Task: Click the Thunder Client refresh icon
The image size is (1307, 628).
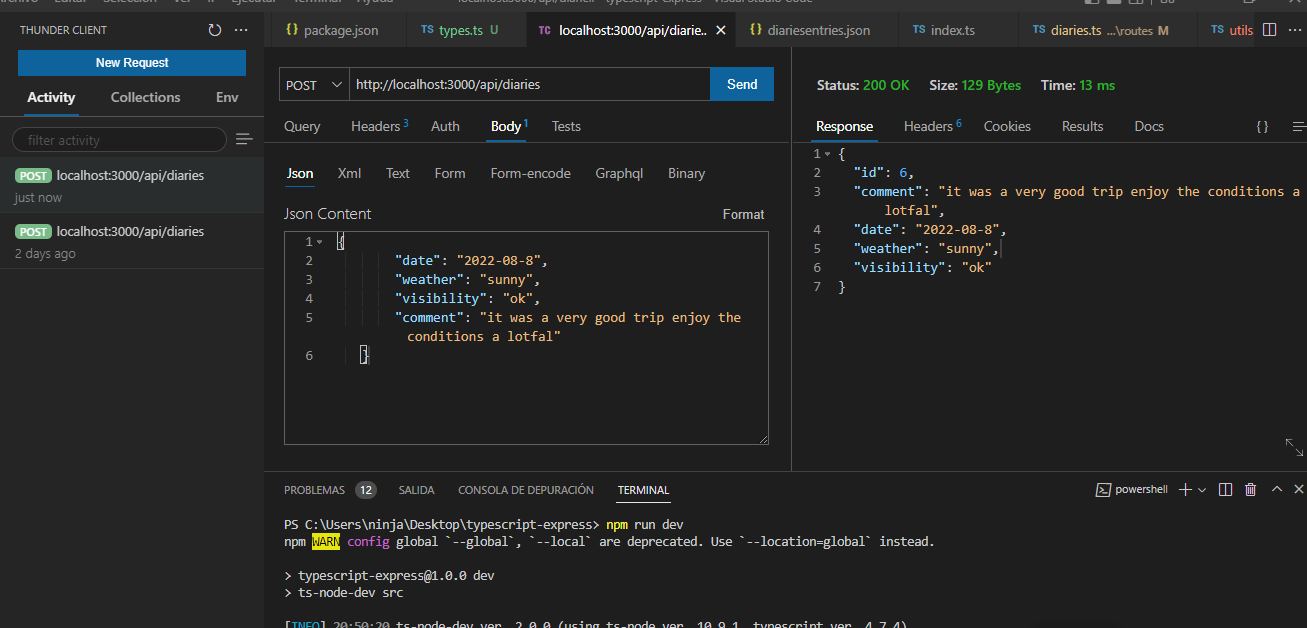Action: coord(215,31)
